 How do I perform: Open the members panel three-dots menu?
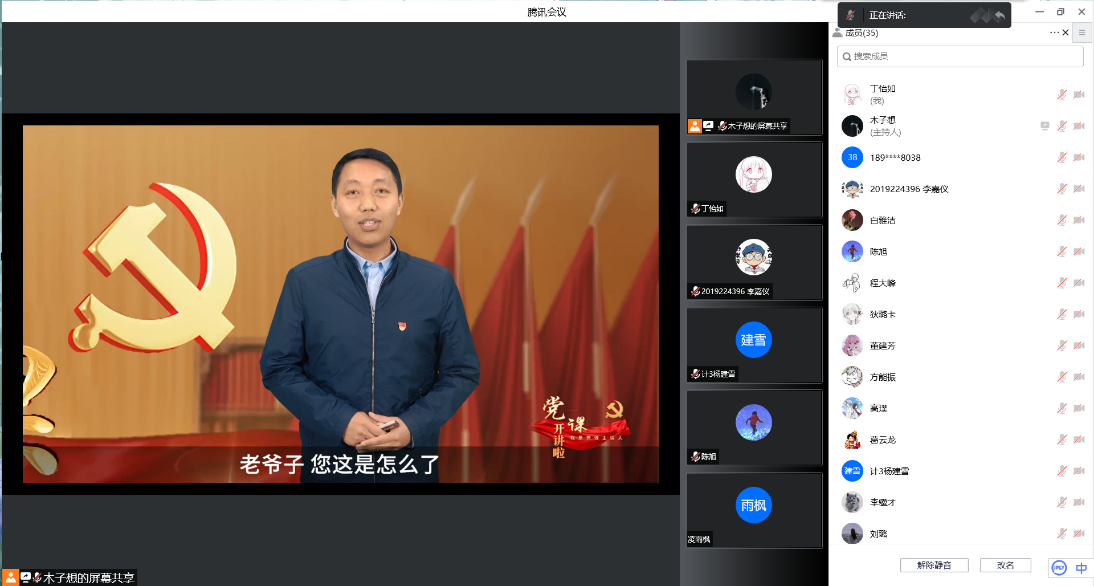click(x=1054, y=33)
